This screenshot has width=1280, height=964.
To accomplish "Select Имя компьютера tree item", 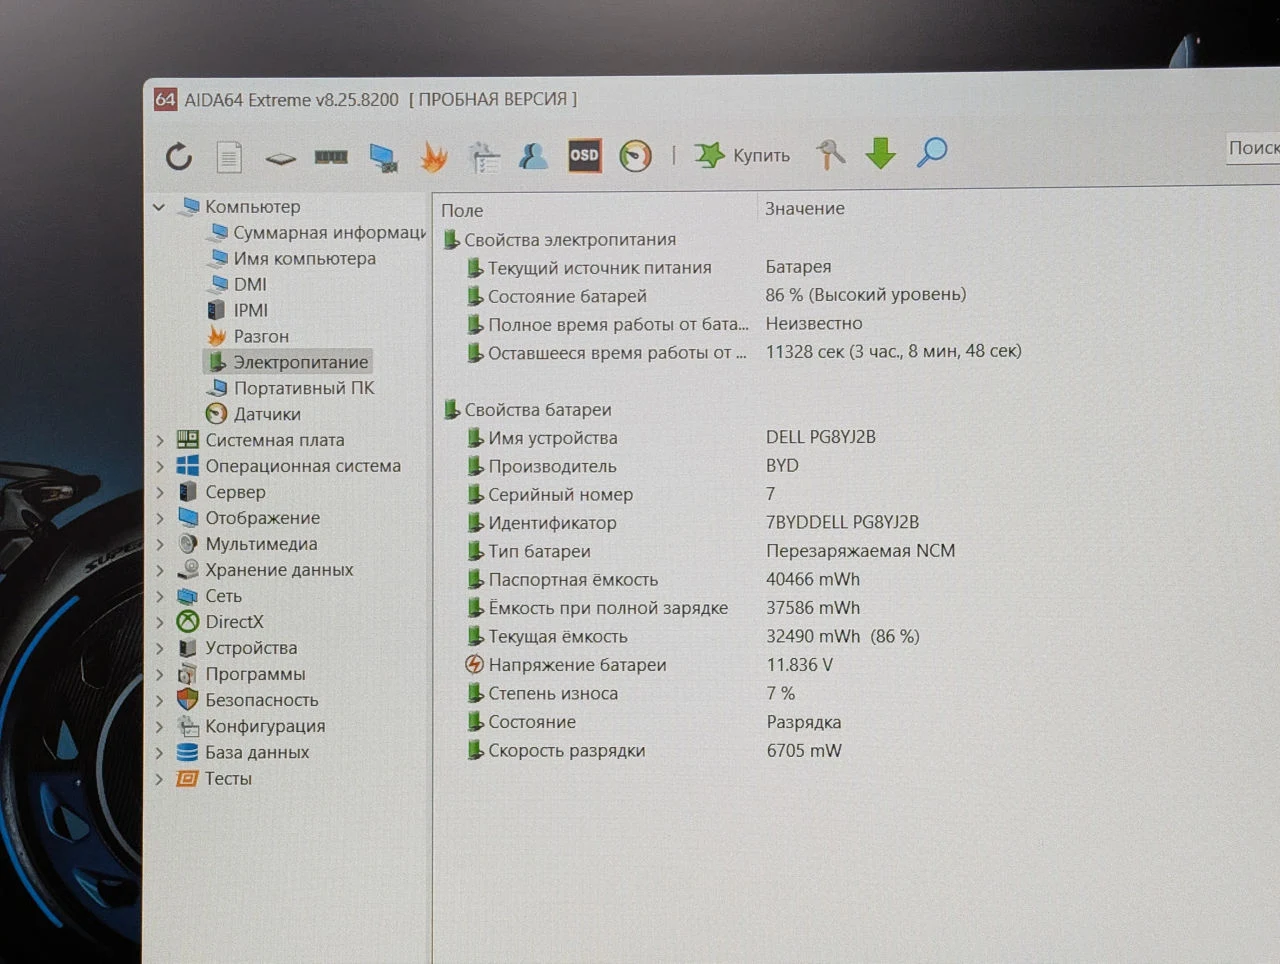I will 293,258.
